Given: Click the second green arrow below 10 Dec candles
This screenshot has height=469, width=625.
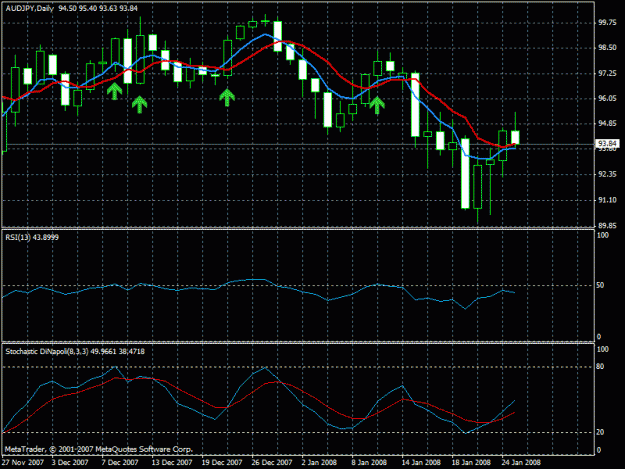Looking at the screenshot, I should click(140, 104).
